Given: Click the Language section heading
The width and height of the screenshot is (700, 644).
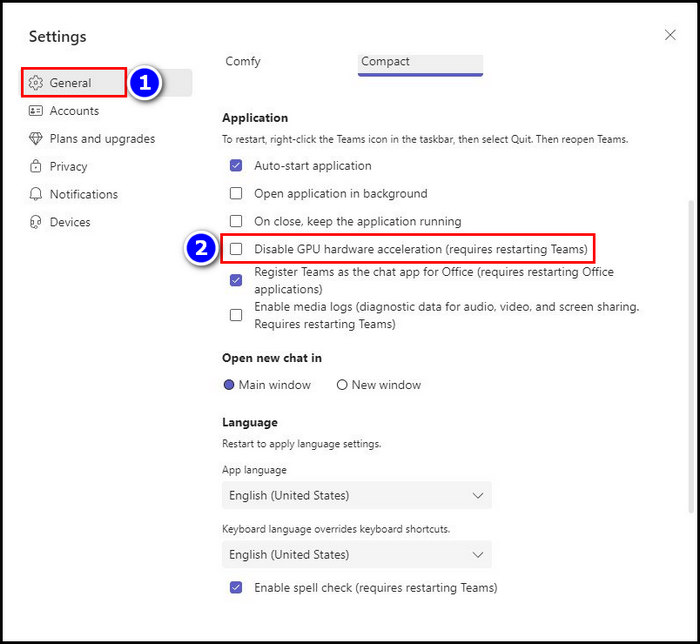Looking at the screenshot, I should pyautogui.click(x=250, y=422).
